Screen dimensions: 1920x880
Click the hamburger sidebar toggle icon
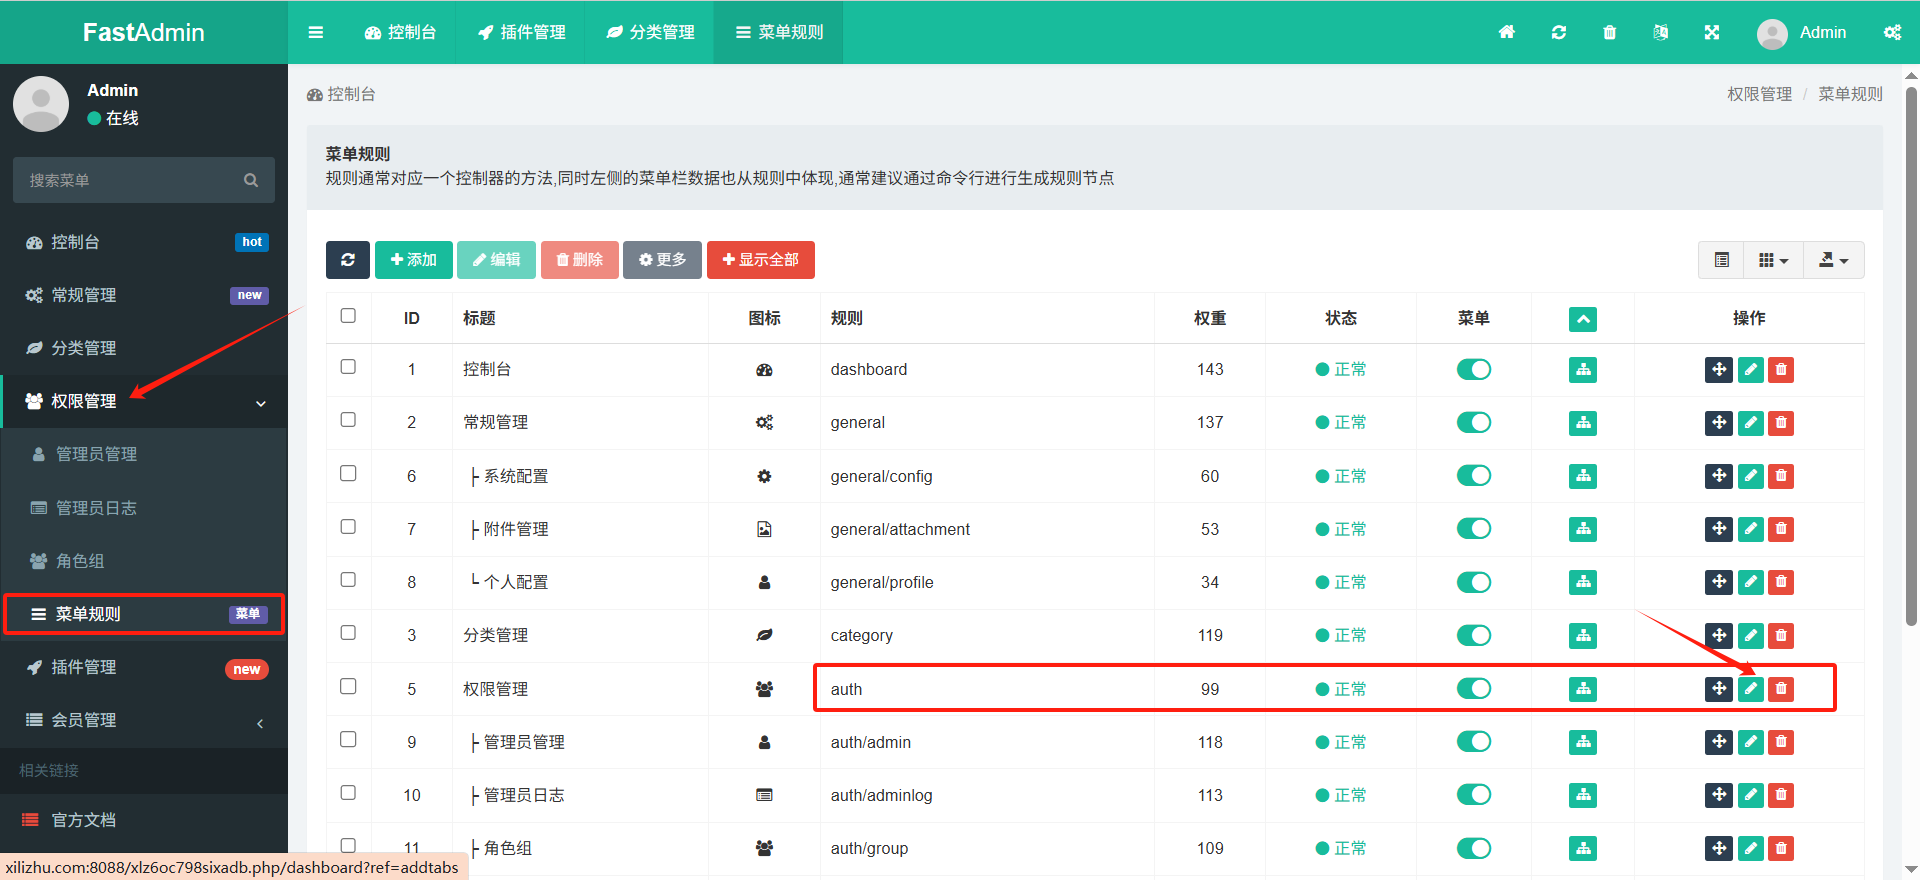[x=316, y=32]
